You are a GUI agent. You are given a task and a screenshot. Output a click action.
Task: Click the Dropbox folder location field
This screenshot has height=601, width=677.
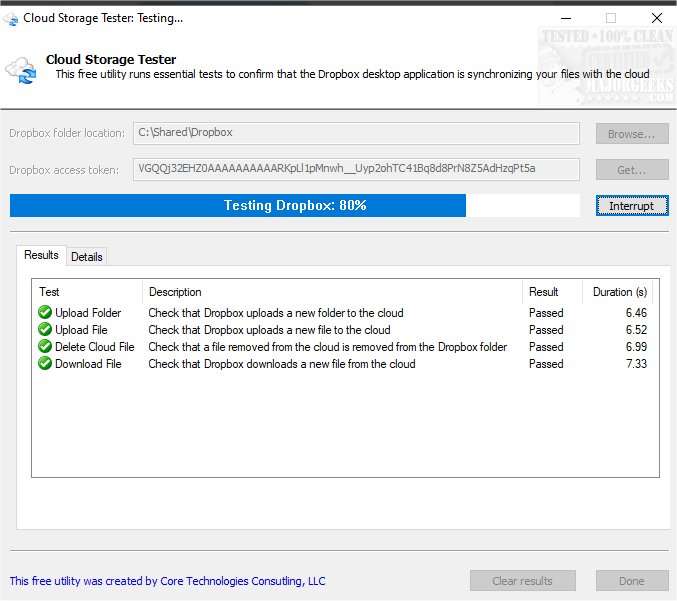356,133
